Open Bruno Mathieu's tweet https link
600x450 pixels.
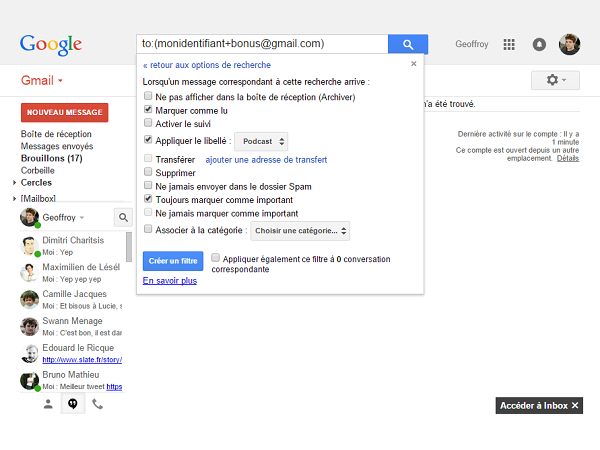tap(114, 386)
